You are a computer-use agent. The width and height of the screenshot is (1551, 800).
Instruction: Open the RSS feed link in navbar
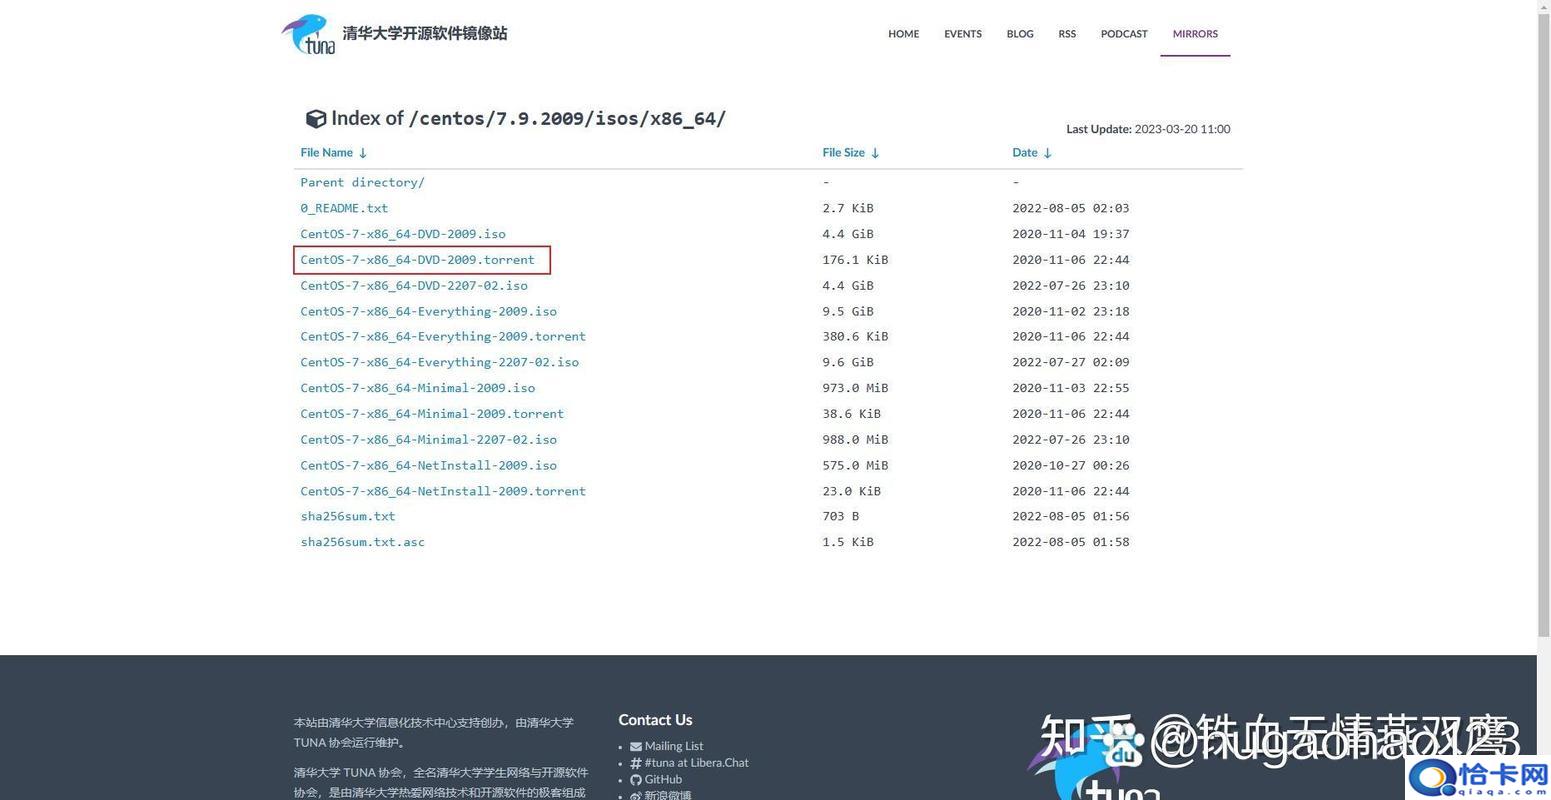coord(1067,34)
